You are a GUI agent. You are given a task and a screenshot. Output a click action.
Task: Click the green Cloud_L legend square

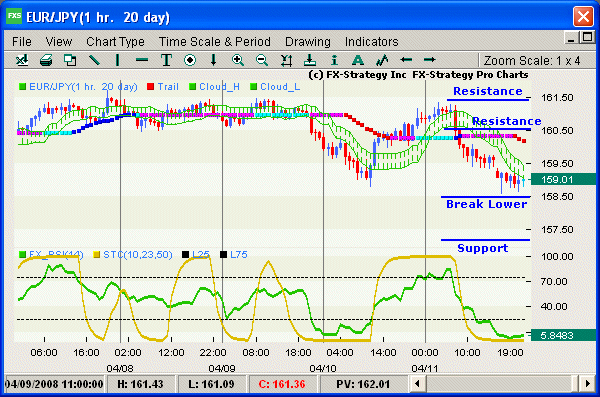pyautogui.click(x=253, y=87)
